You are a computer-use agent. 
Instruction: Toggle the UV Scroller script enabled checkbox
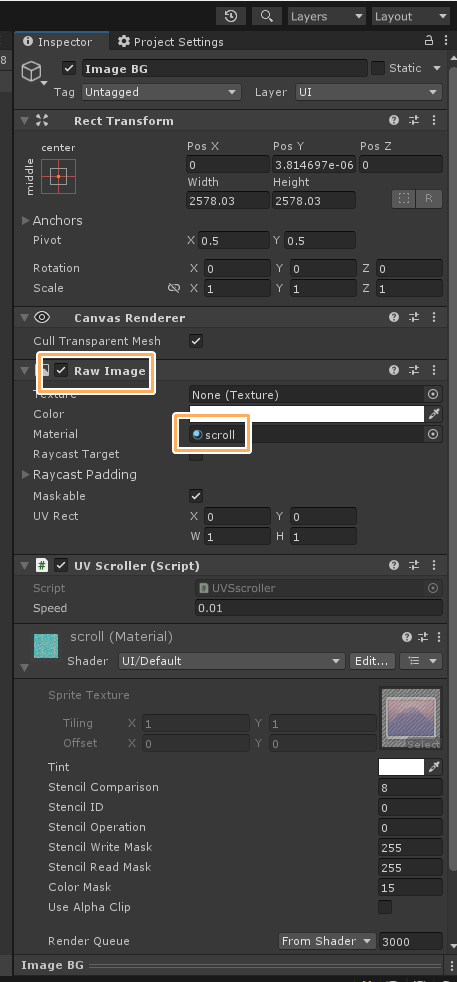pos(61,566)
